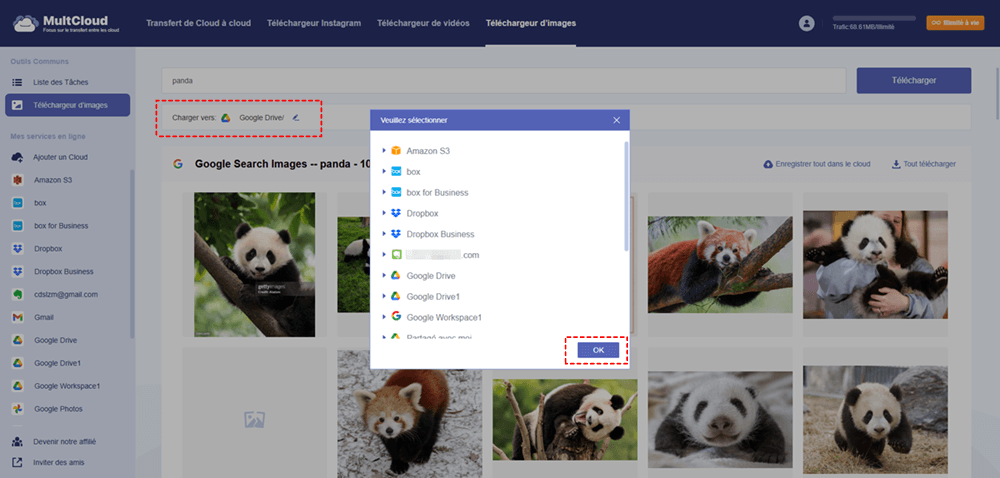This screenshot has width=1000, height=478.
Task: Click the Google Workspace1 icon in dialog
Action: pos(395,317)
